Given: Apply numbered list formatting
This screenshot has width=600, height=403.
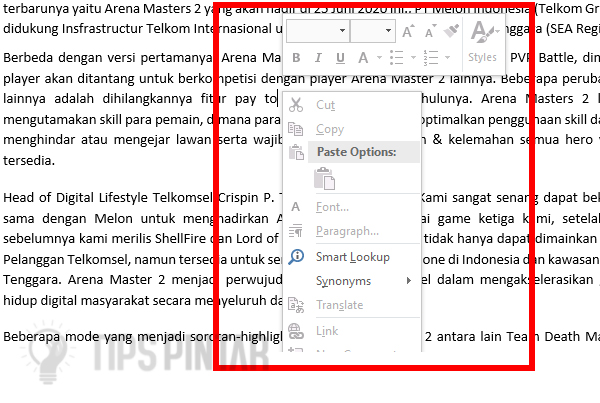Looking at the screenshot, I should point(431,58).
